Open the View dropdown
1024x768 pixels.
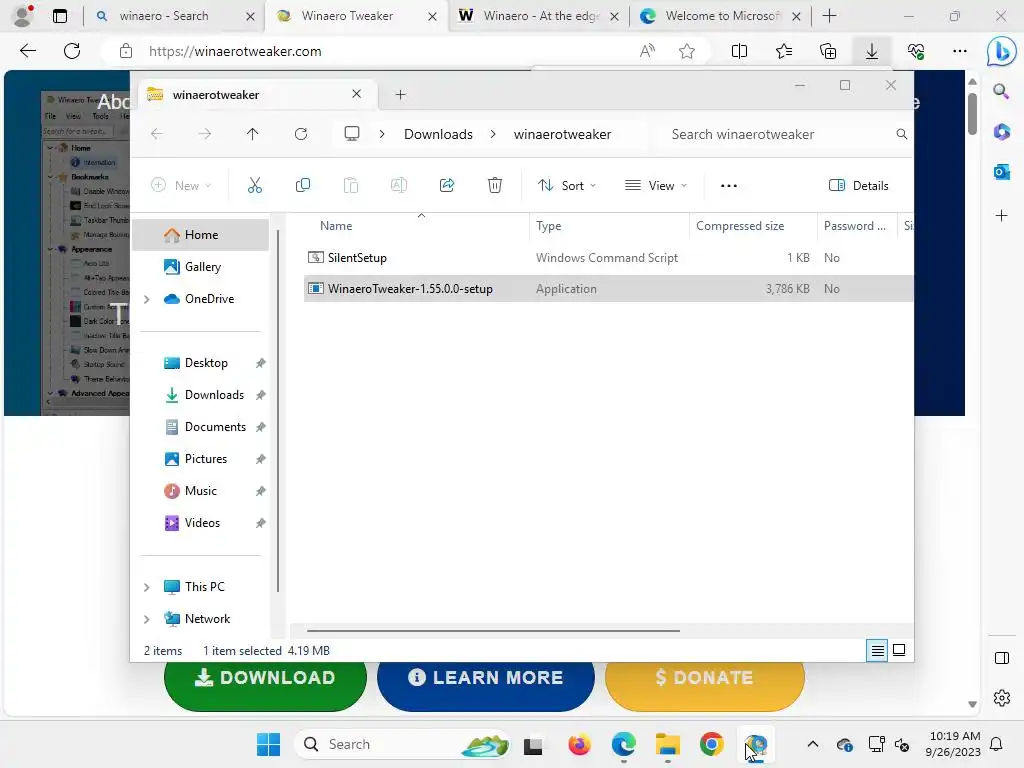click(656, 185)
